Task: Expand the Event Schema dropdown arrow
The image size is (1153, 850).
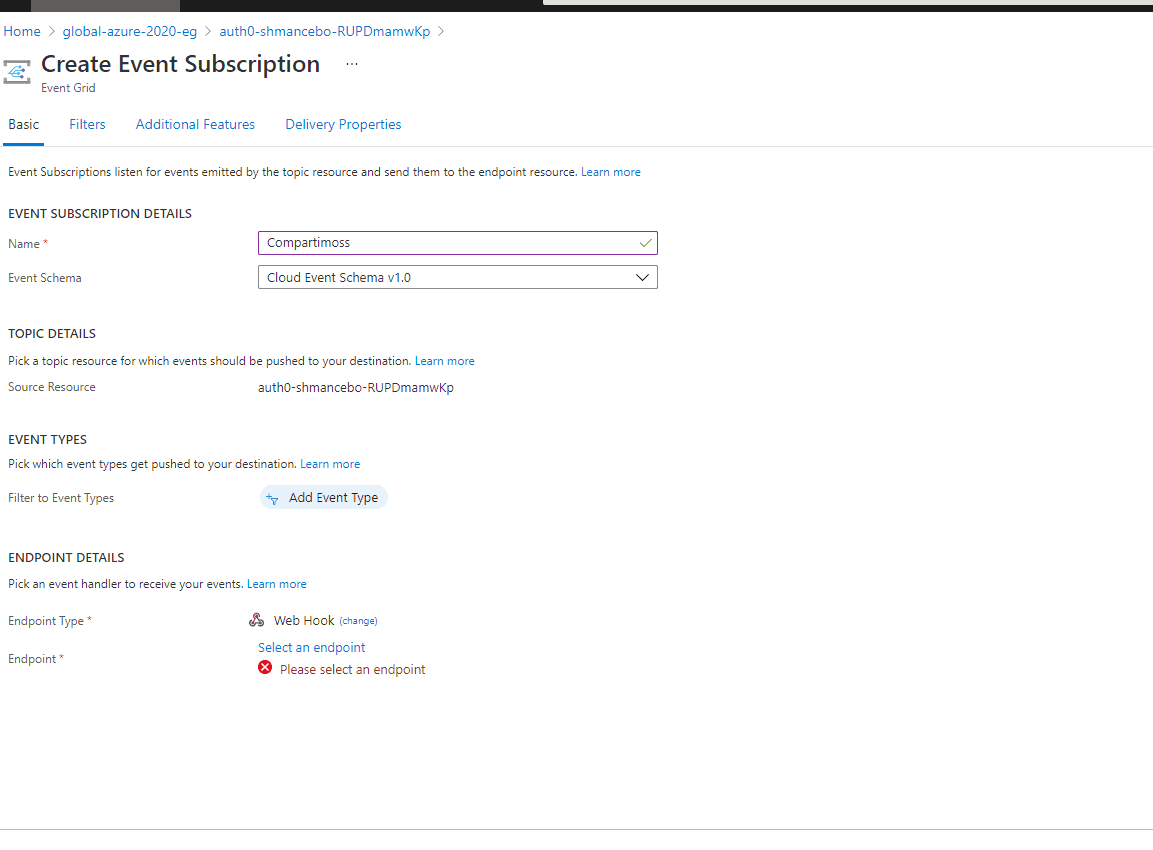Action: 642,277
